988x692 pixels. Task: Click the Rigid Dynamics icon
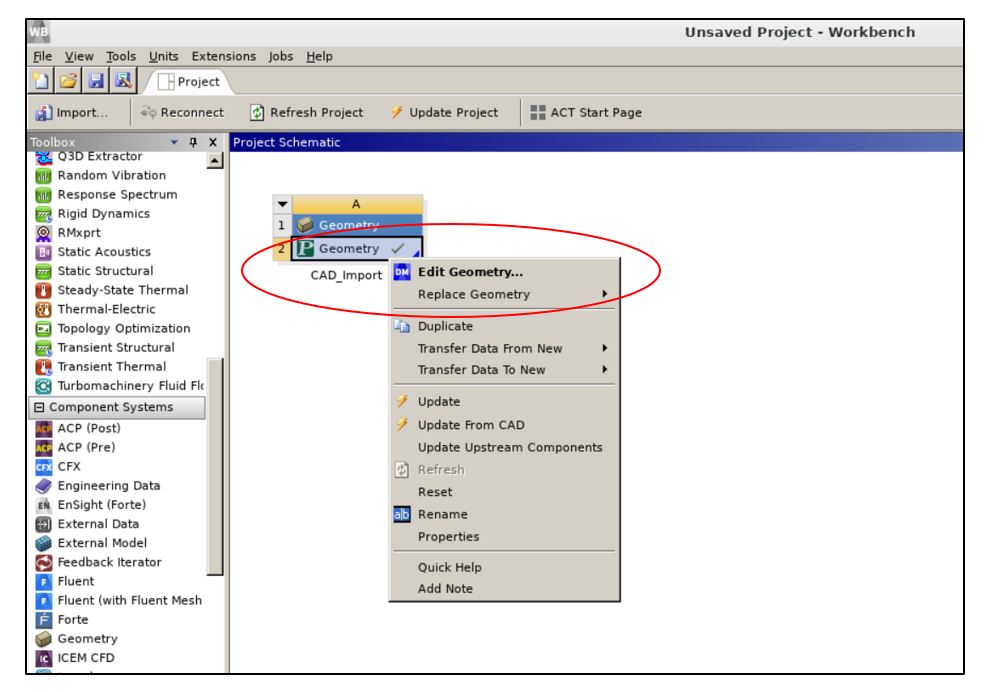tap(43, 214)
